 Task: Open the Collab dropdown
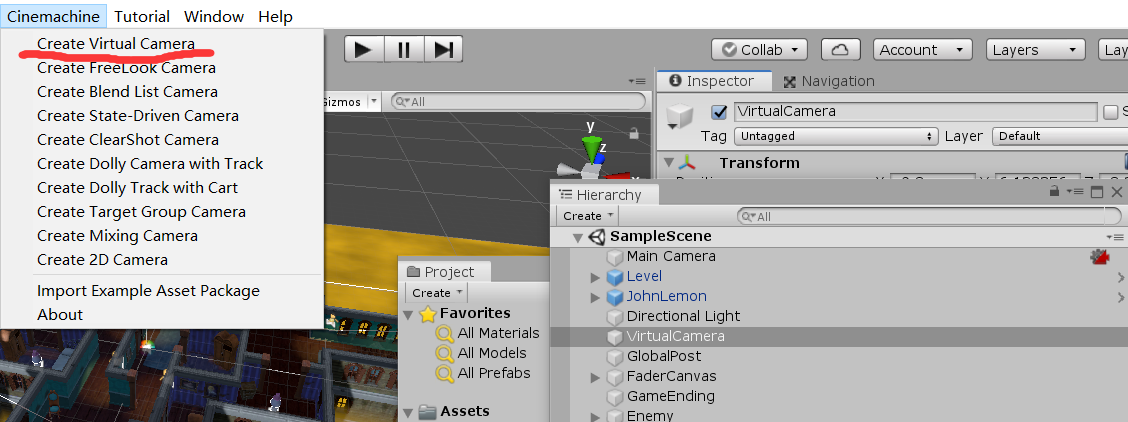pos(759,49)
